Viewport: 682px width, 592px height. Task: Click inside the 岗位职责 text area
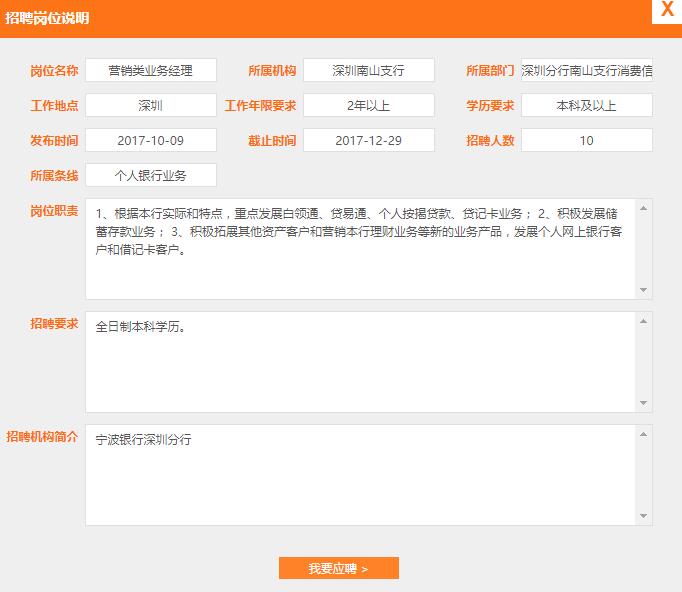tap(360, 248)
